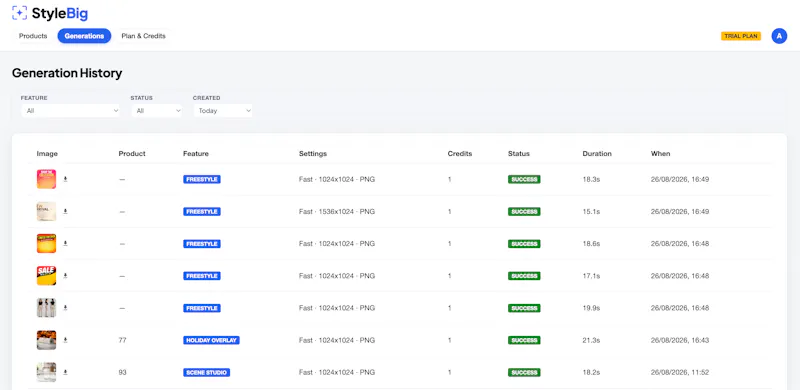The height and width of the screenshot is (390, 800).
Task: Click the When column header
Action: (661, 154)
